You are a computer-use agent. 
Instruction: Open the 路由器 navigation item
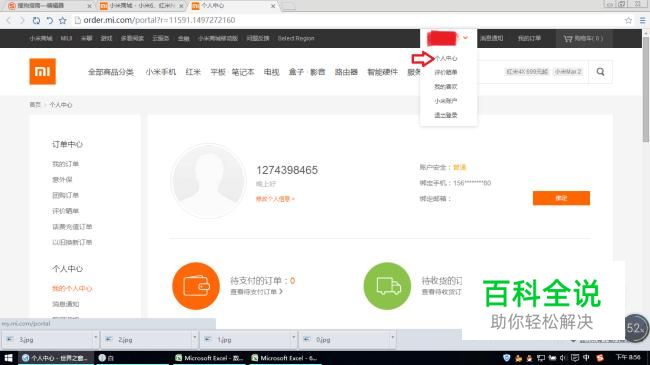(346, 72)
